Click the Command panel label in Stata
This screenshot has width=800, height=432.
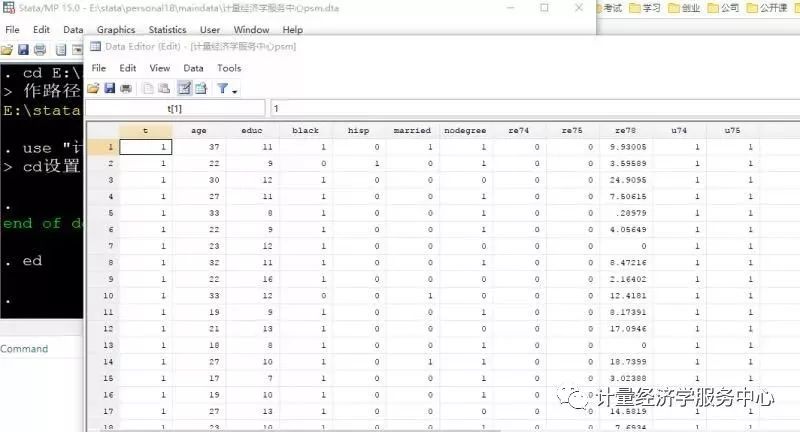click(24, 349)
